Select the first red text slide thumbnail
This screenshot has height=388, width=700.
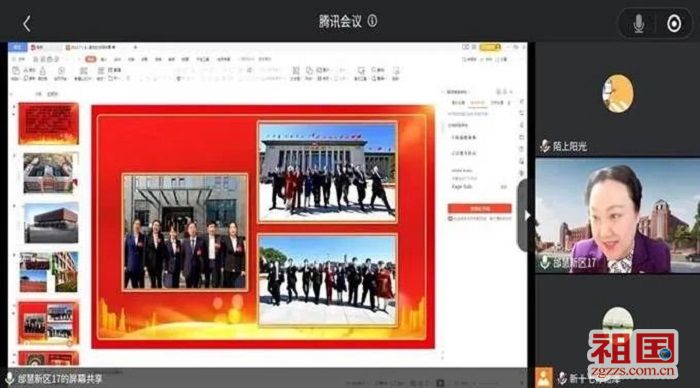pos(48,124)
